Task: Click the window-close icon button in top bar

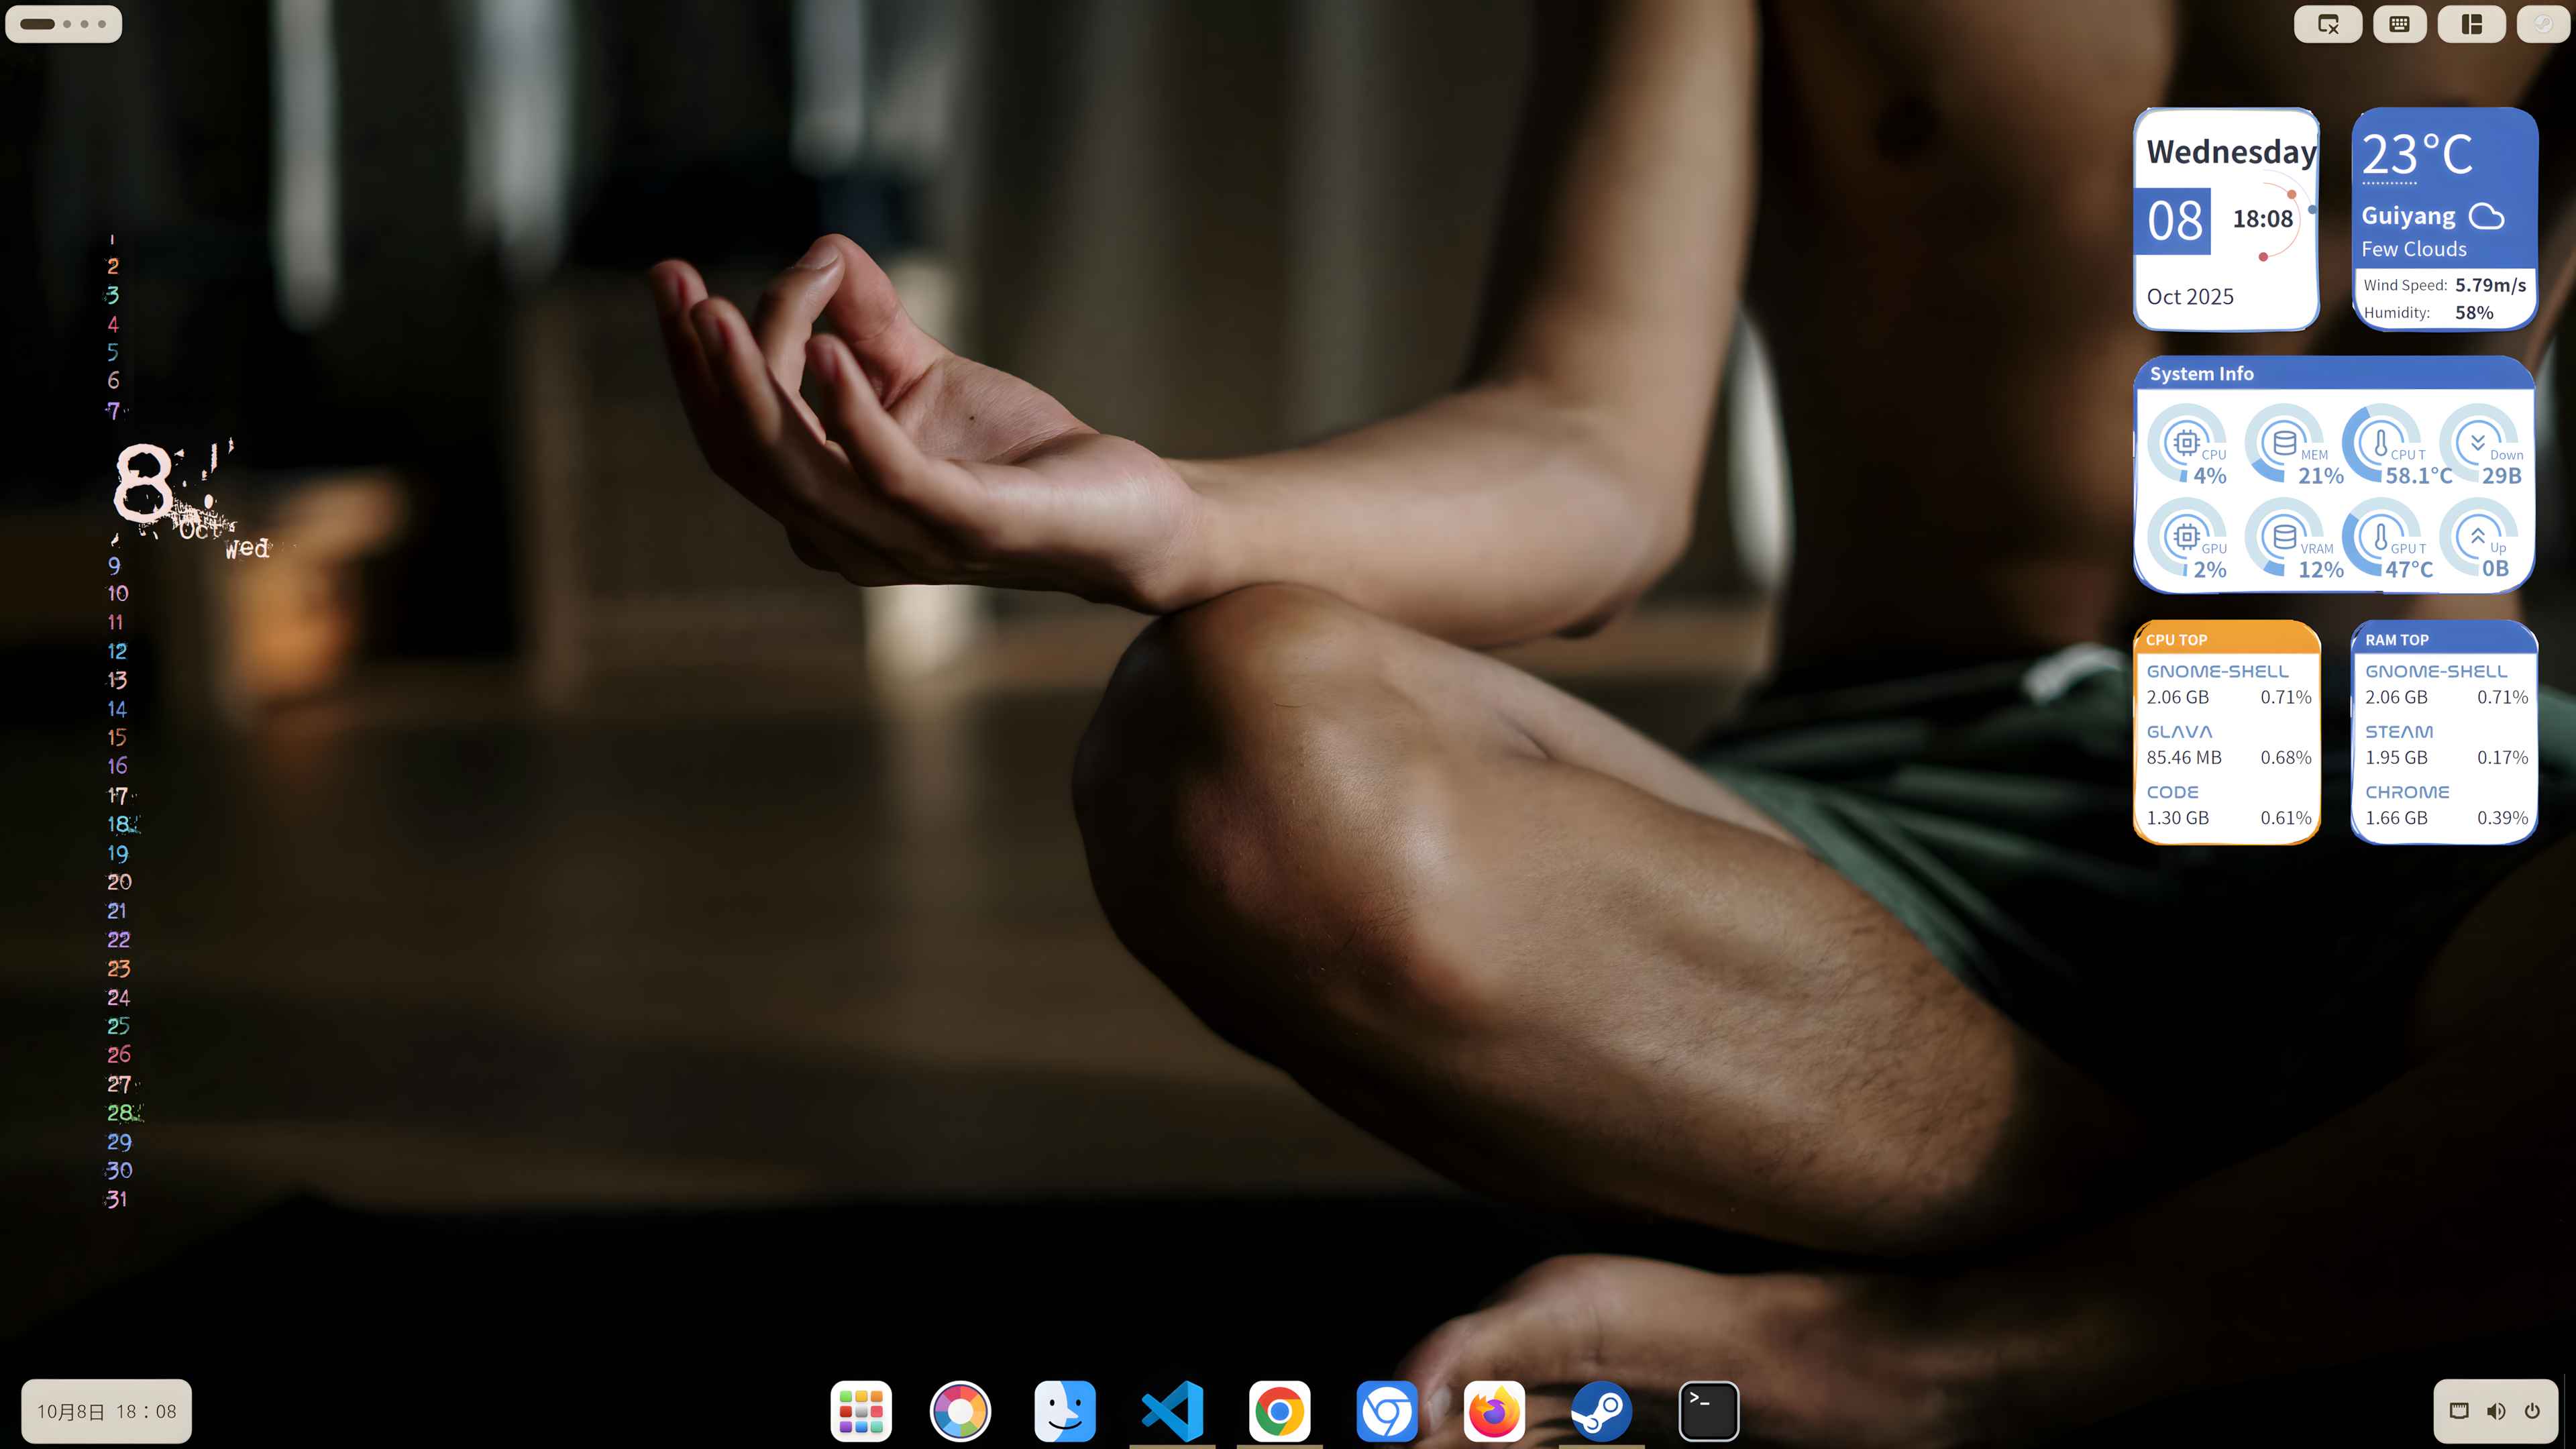Action: pyautogui.click(x=2328, y=24)
